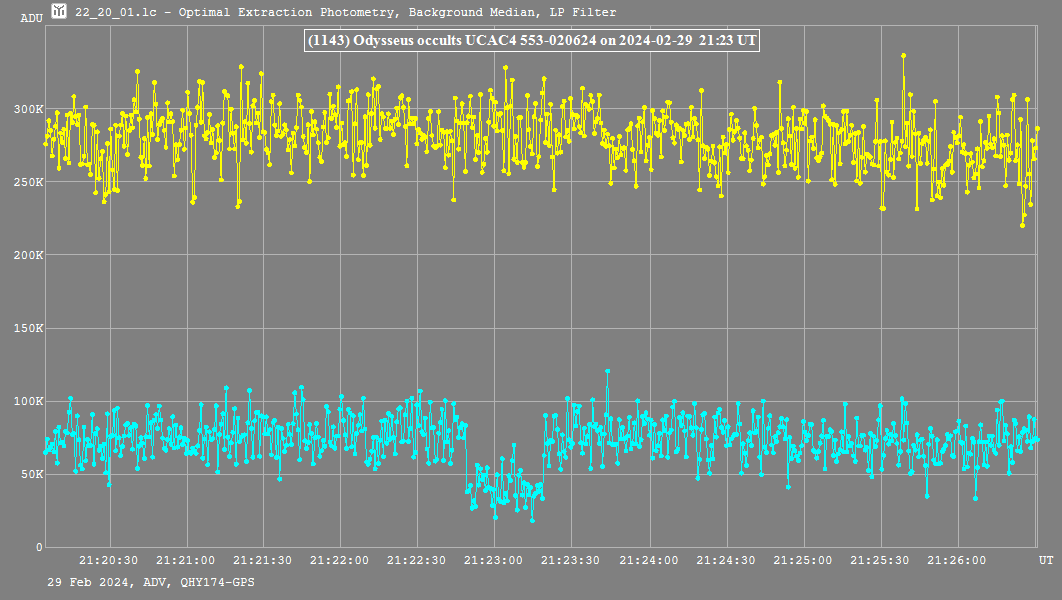
Task: Select the 250K Y-axis label
Action: point(27,182)
